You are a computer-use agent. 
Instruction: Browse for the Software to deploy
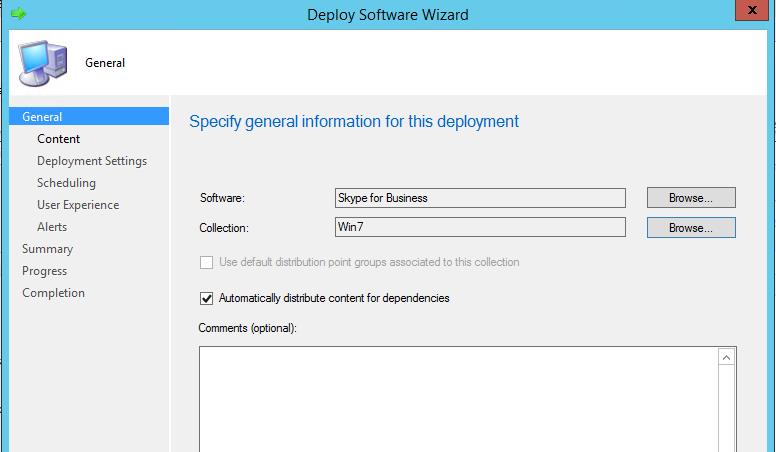click(690, 198)
